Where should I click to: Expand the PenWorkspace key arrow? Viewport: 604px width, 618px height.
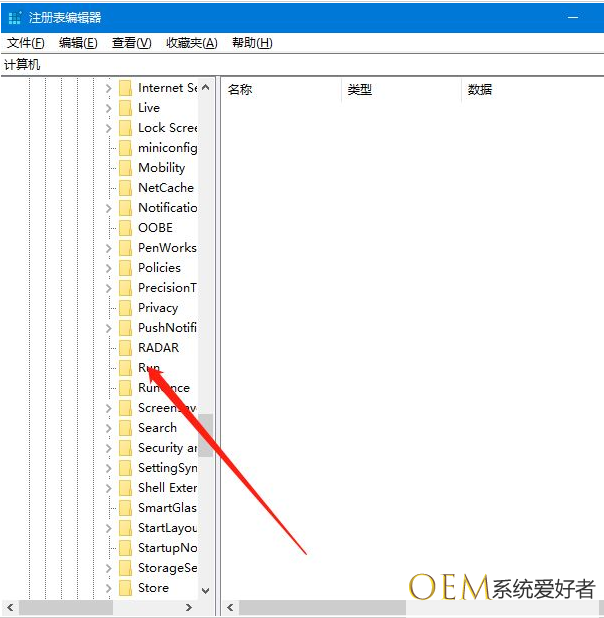109,248
